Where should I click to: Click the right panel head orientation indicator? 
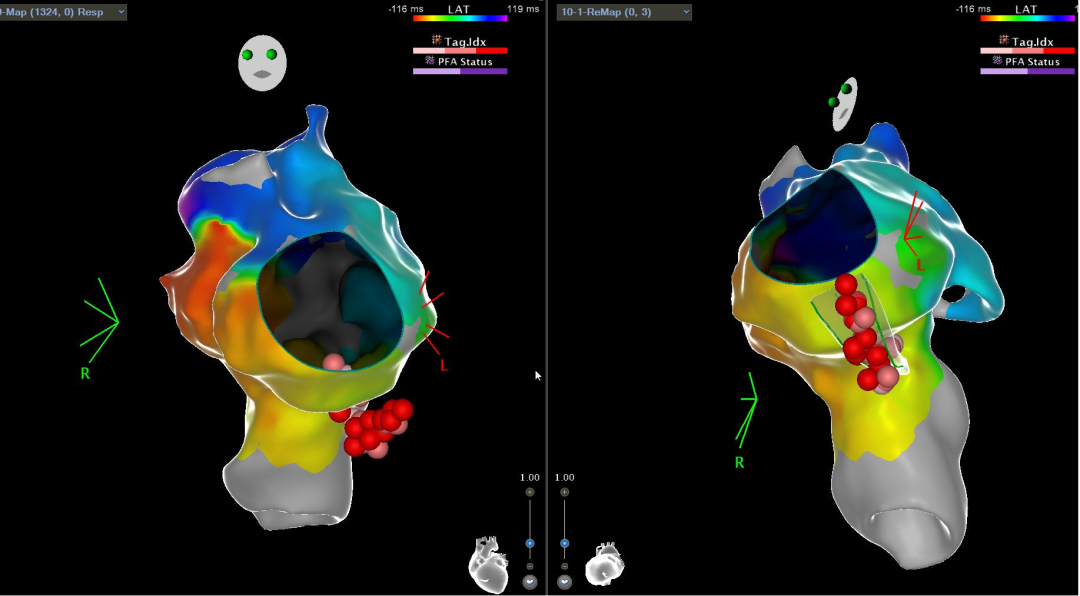[844, 103]
